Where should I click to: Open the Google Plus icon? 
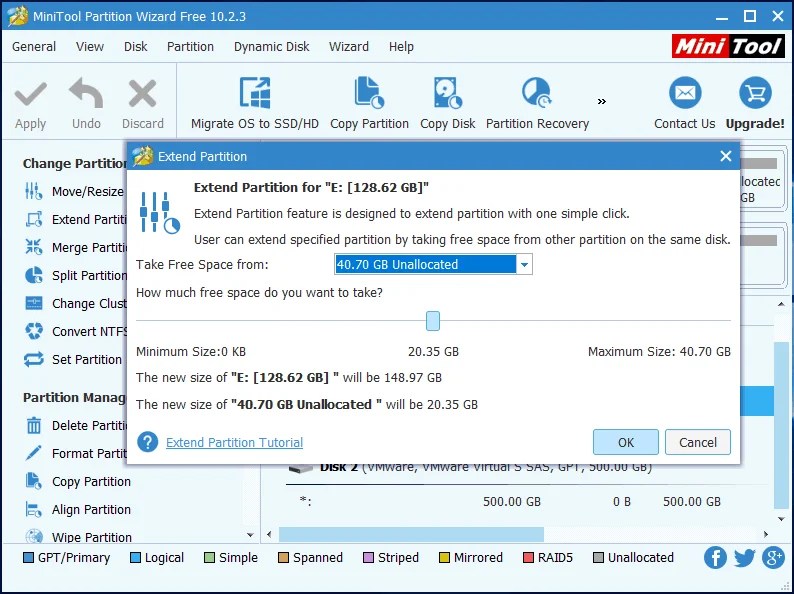[773, 558]
